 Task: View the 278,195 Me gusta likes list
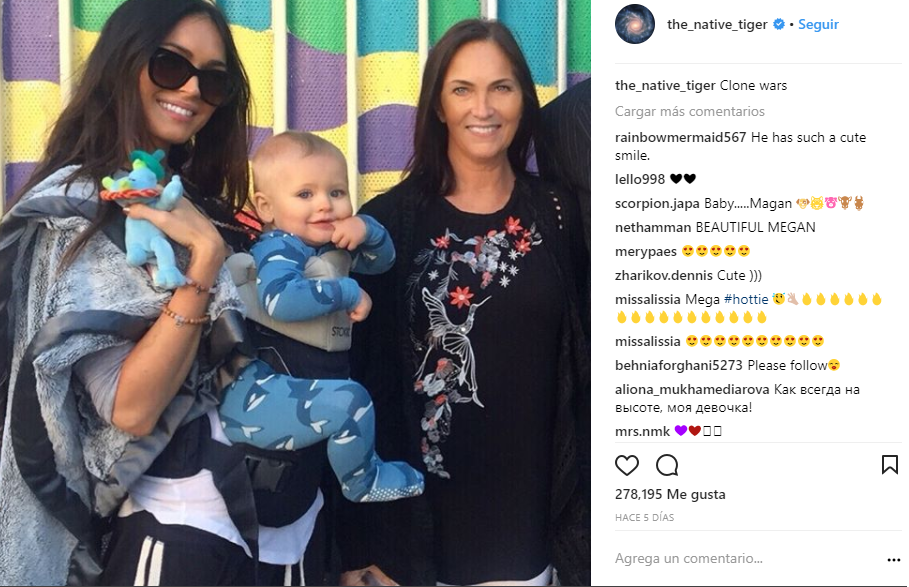[x=670, y=494]
